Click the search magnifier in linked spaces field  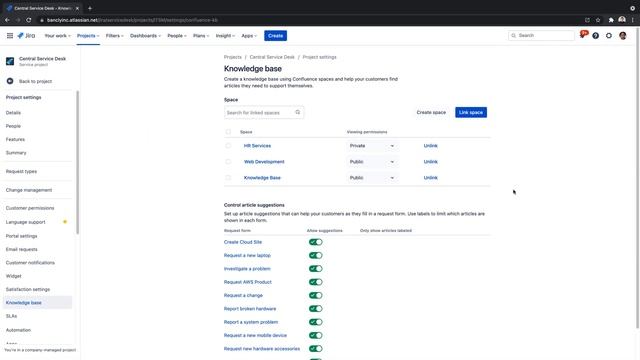[x=298, y=112]
